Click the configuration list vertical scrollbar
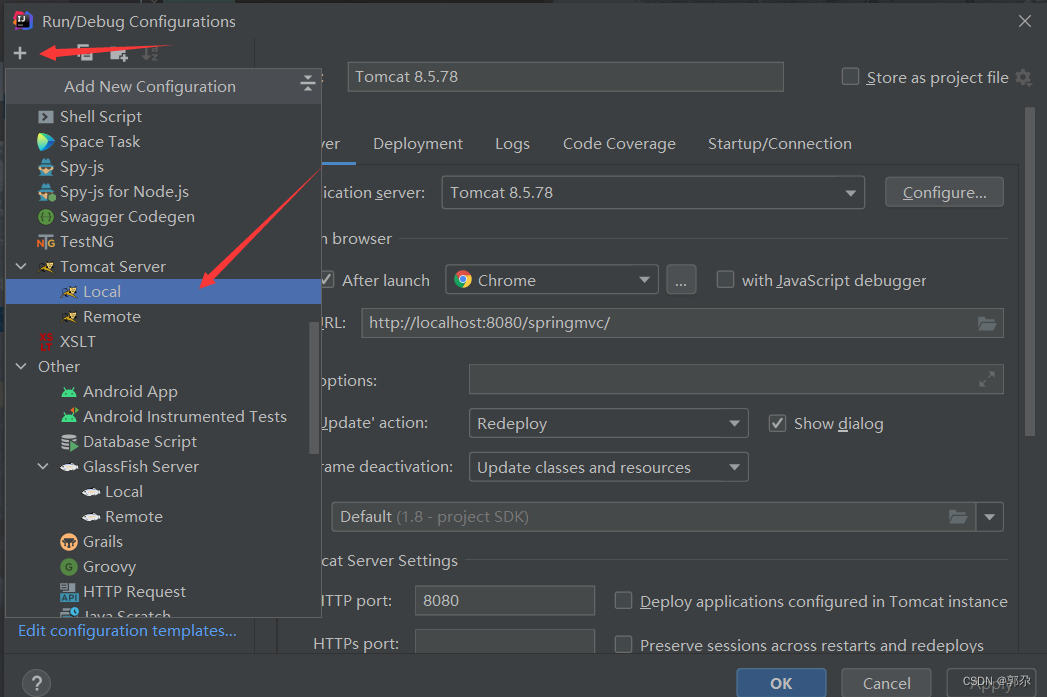 (x=315, y=387)
